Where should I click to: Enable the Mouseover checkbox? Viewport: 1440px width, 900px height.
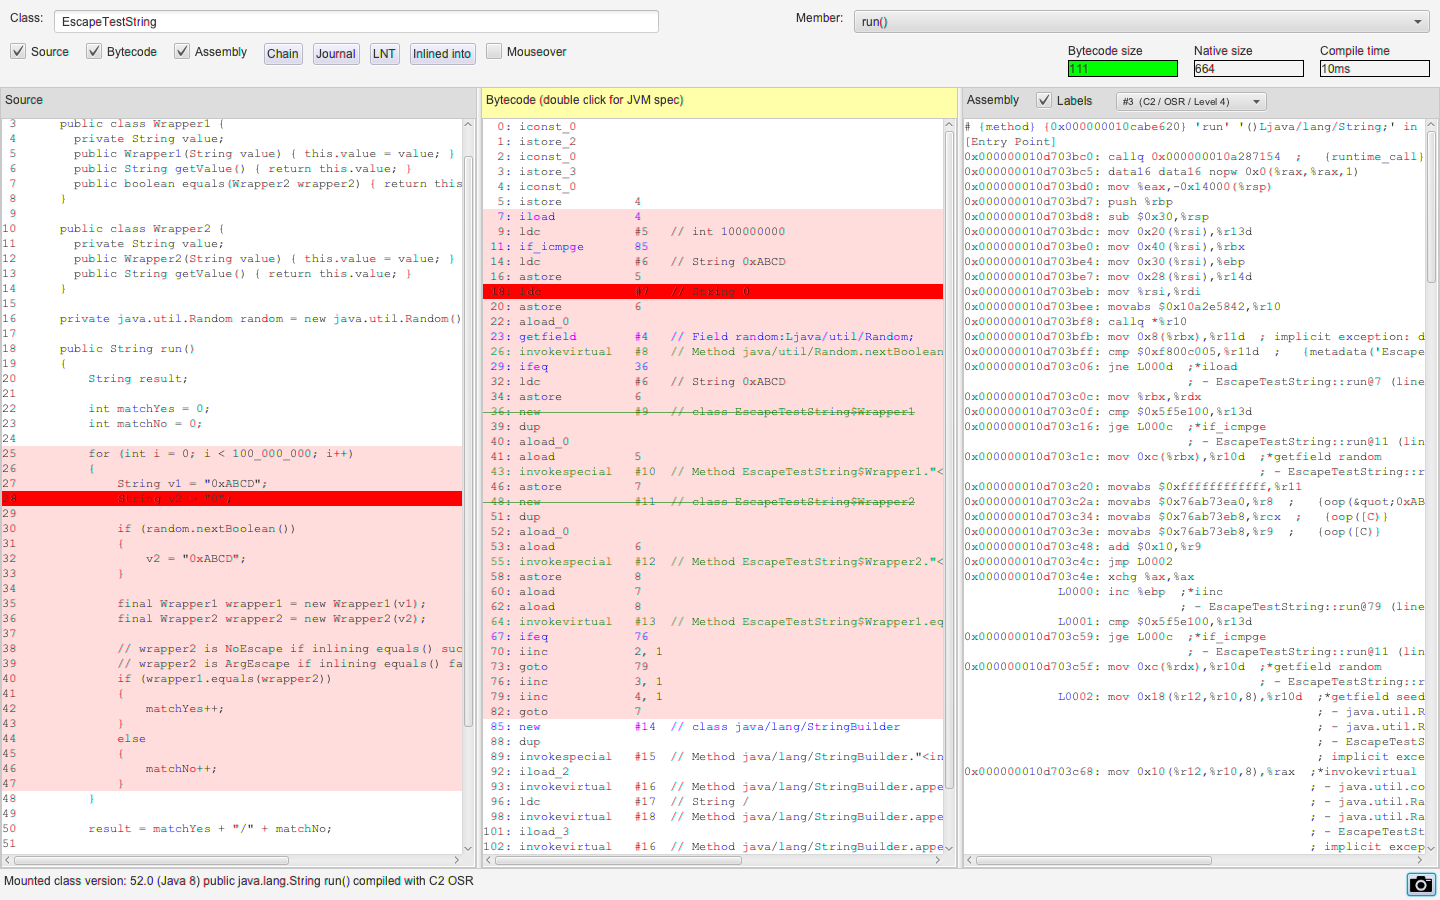[494, 52]
